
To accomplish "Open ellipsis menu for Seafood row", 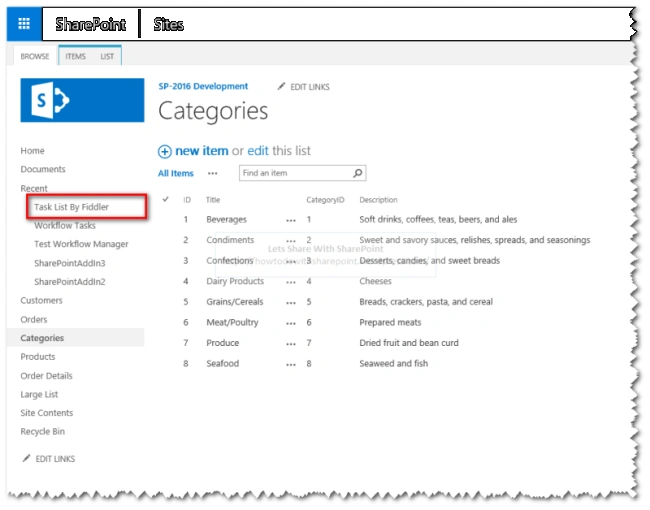I will point(291,365).
